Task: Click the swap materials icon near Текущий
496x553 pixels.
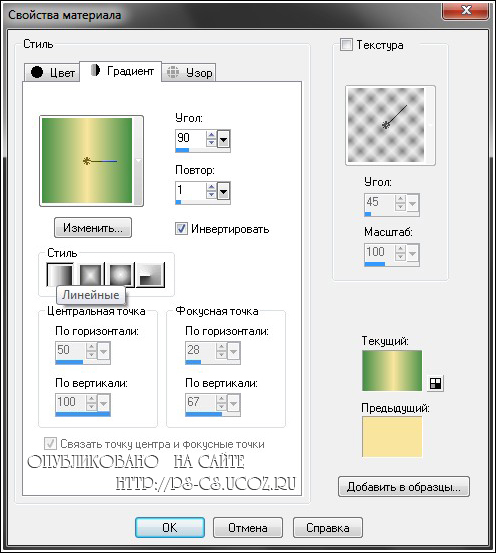Action: [435, 383]
